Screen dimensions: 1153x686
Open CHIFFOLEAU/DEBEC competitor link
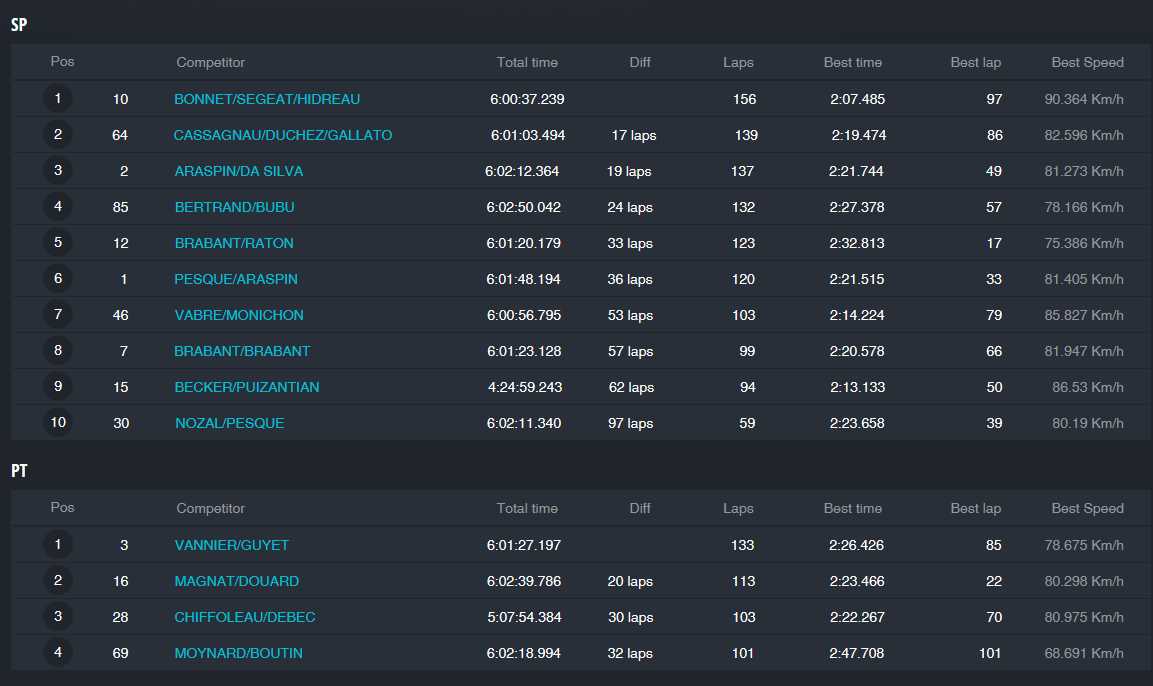coord(245,617)
